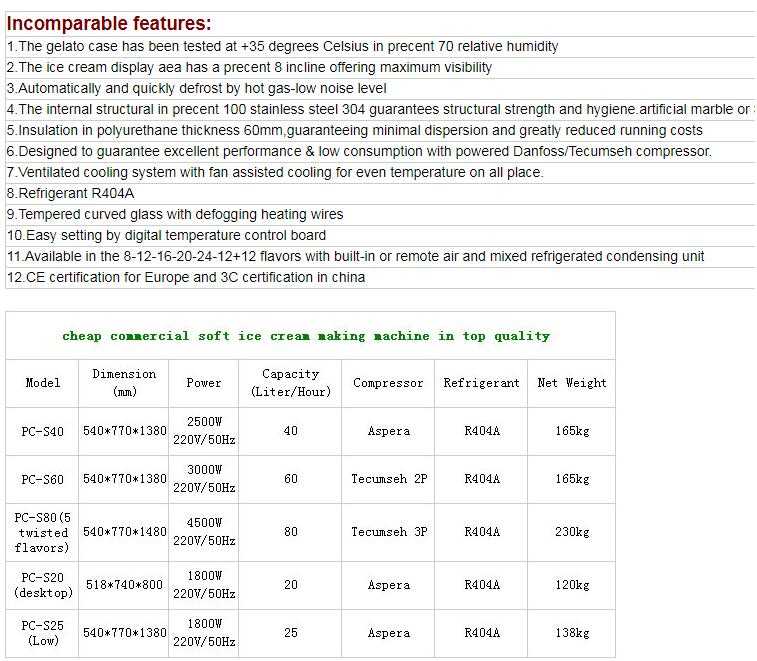Viewport: 757px width, 661px height.
Task: Click feature line 8 "Refrigerant R404A"
Action: point(68,193)
